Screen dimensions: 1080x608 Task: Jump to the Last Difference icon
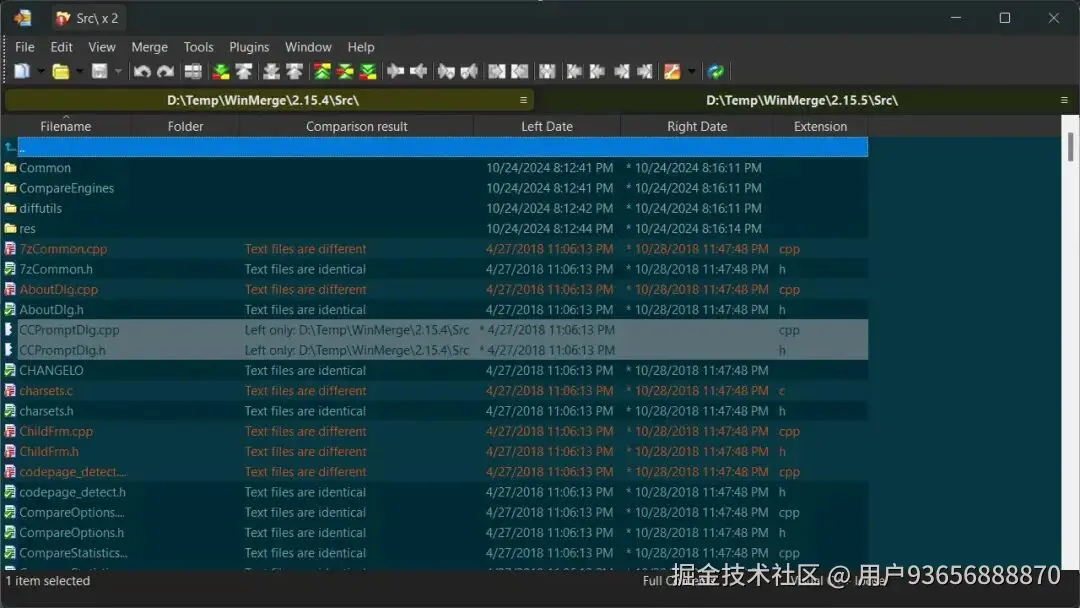pyautogui.click(x=368, y=71)
